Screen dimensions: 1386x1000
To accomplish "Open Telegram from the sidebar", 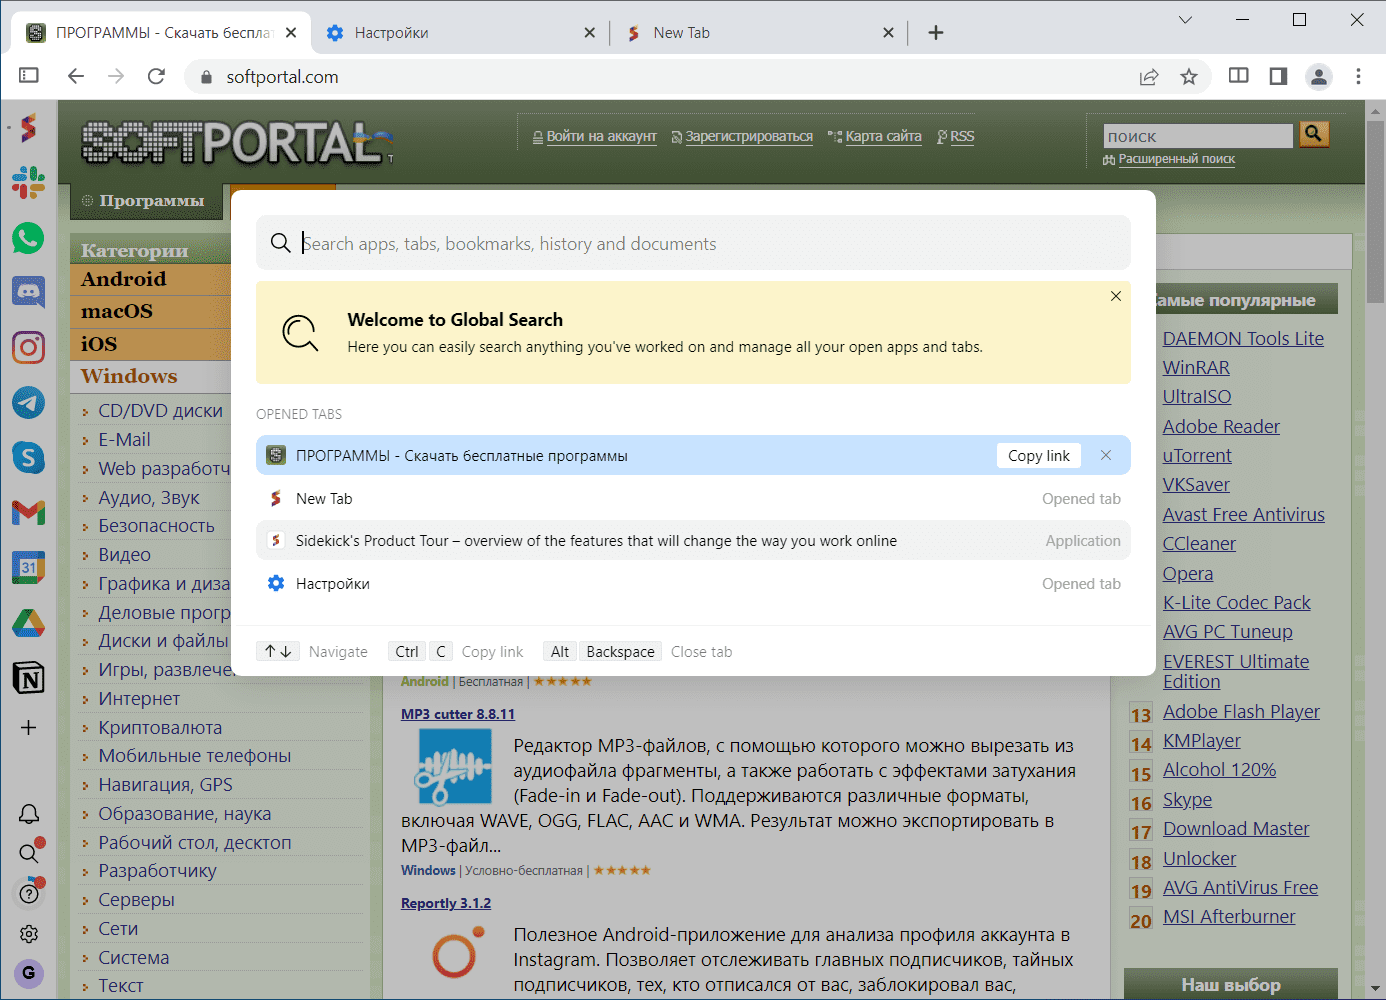I will click(28, 403).
